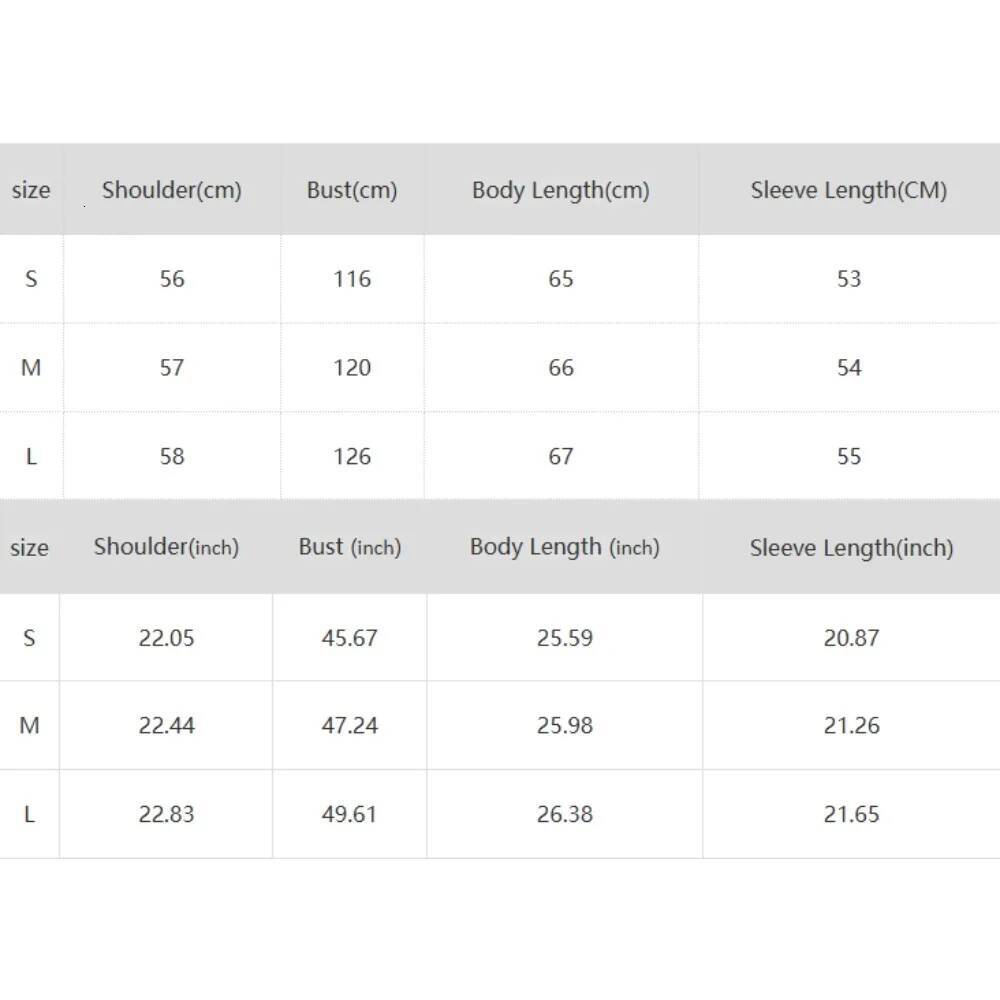This screenshot has height=1000, width=1000.
Task: Click the Shoulder(inch) column header
Action: pyautogui.click(x=166, y=547)
